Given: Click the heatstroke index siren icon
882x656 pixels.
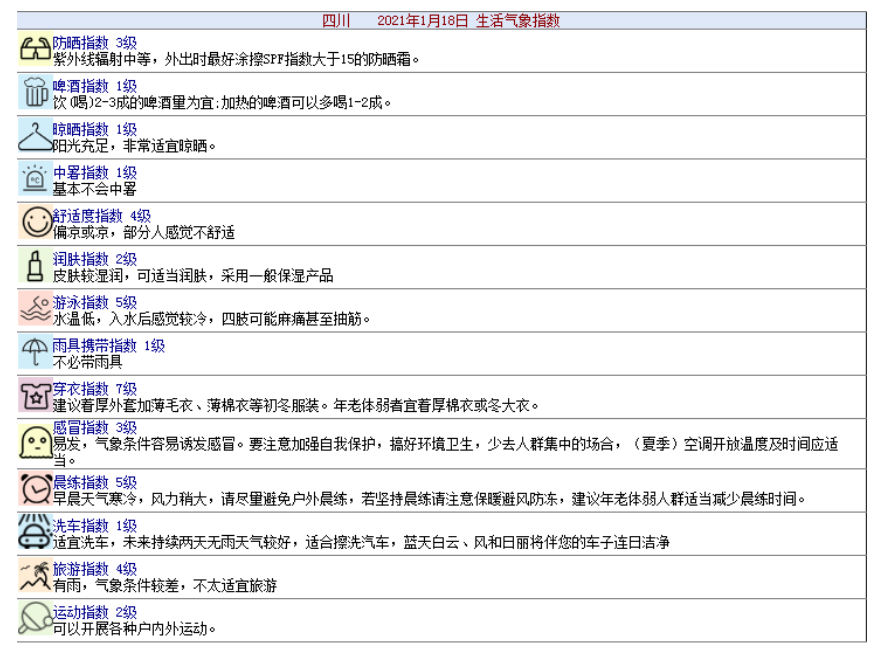Looking at the screenshot, I should [x=35, y=180].
